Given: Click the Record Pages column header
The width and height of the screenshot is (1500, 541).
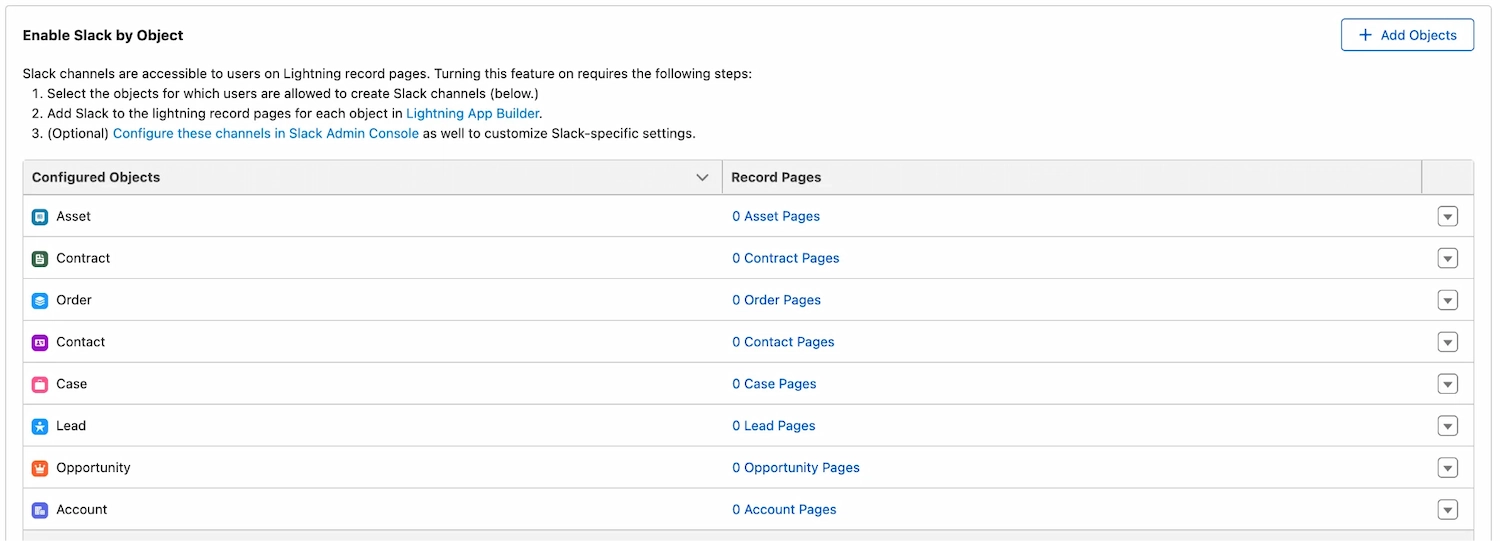Looking at the screenshot, I should 1071,177.
